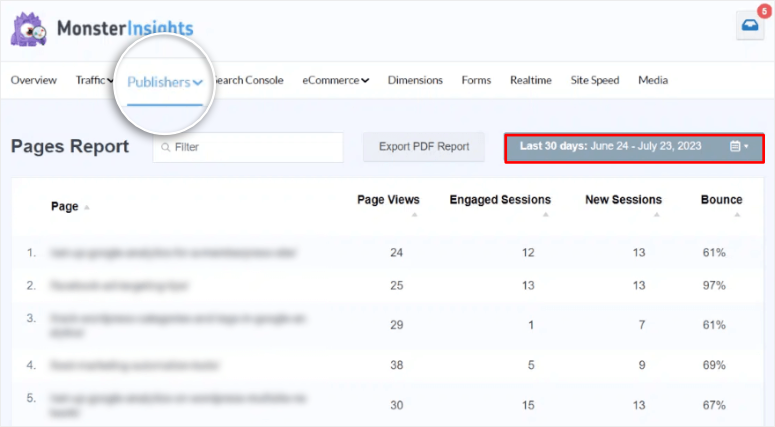775x427 pixels.
Task: Switch to the Dimensions tab
Action: coord(415,80)
